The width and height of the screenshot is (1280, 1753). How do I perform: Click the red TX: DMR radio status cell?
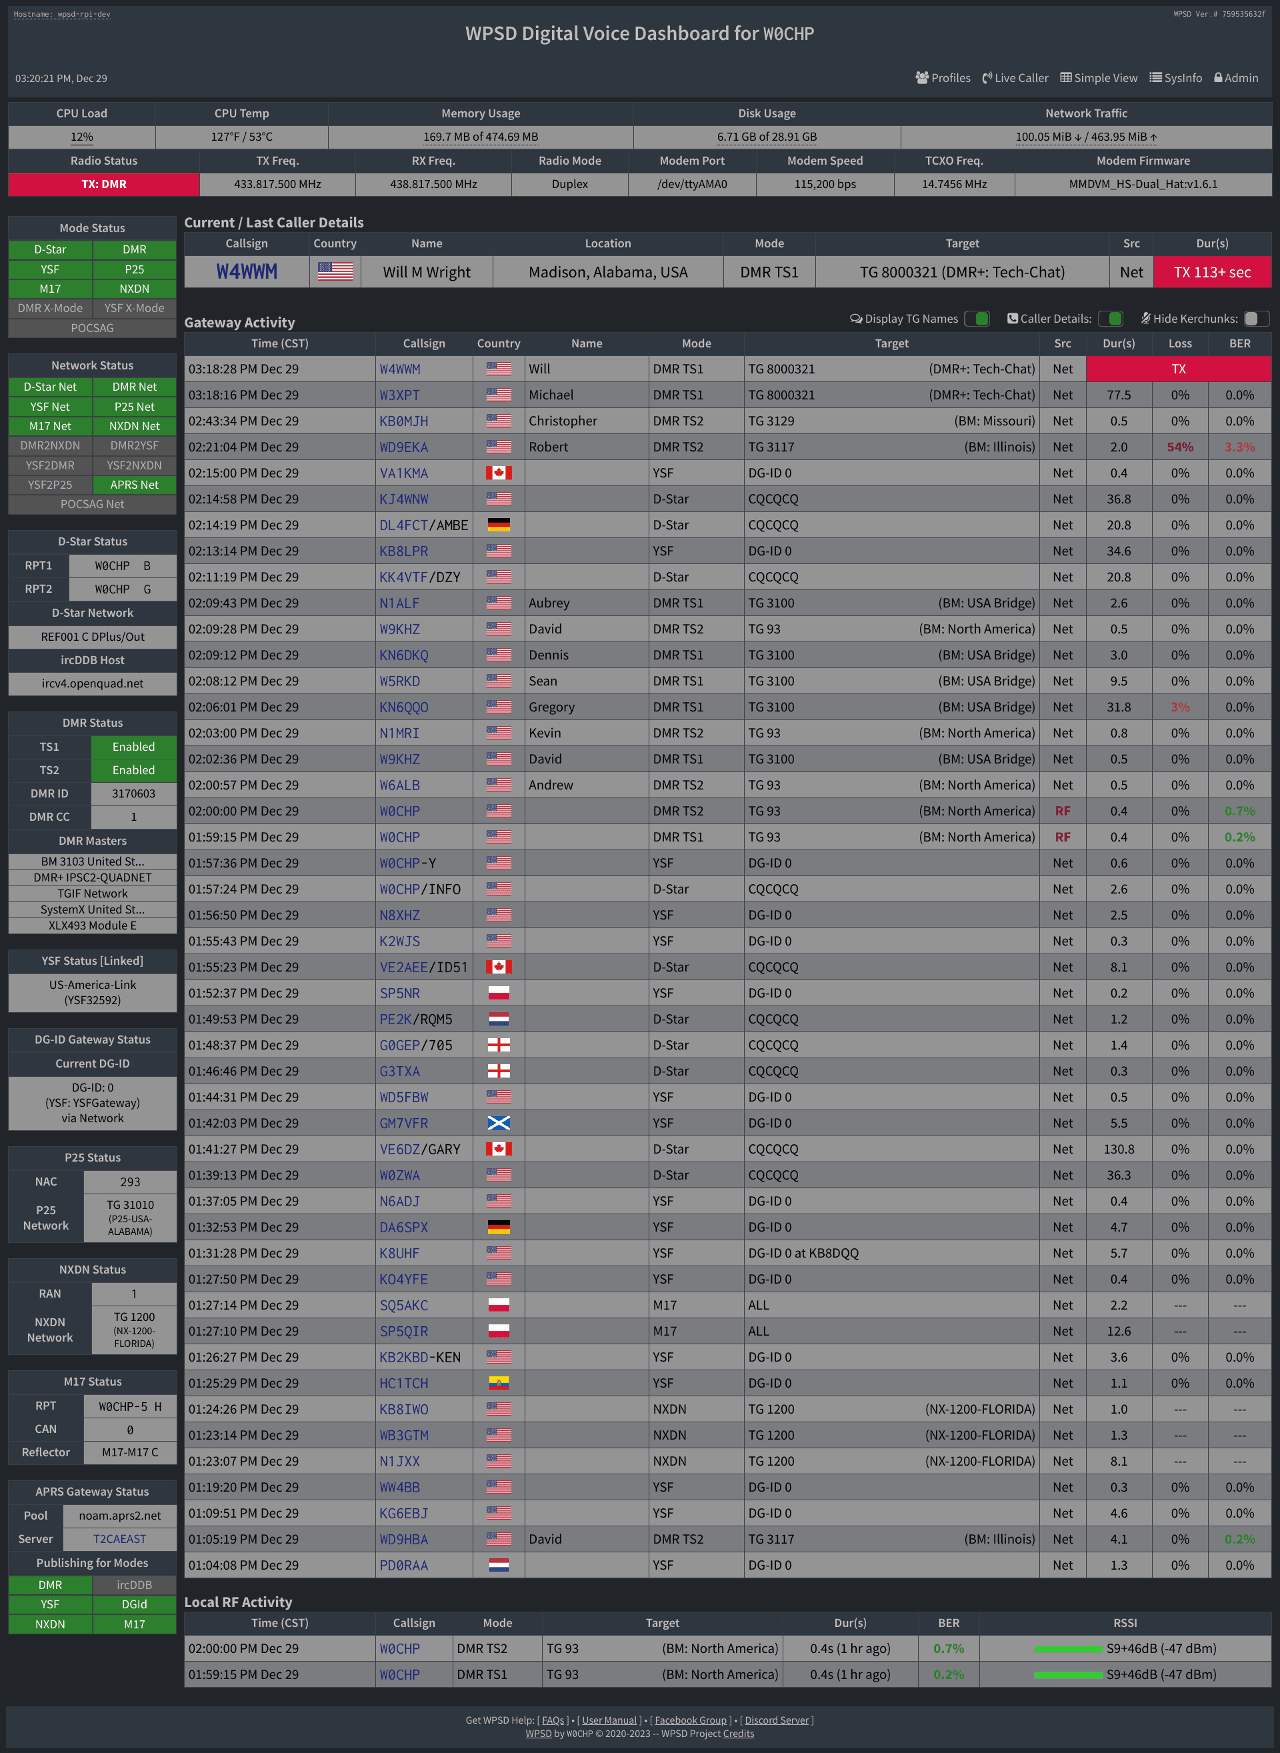pyautogui.click(x=104, y=184)
